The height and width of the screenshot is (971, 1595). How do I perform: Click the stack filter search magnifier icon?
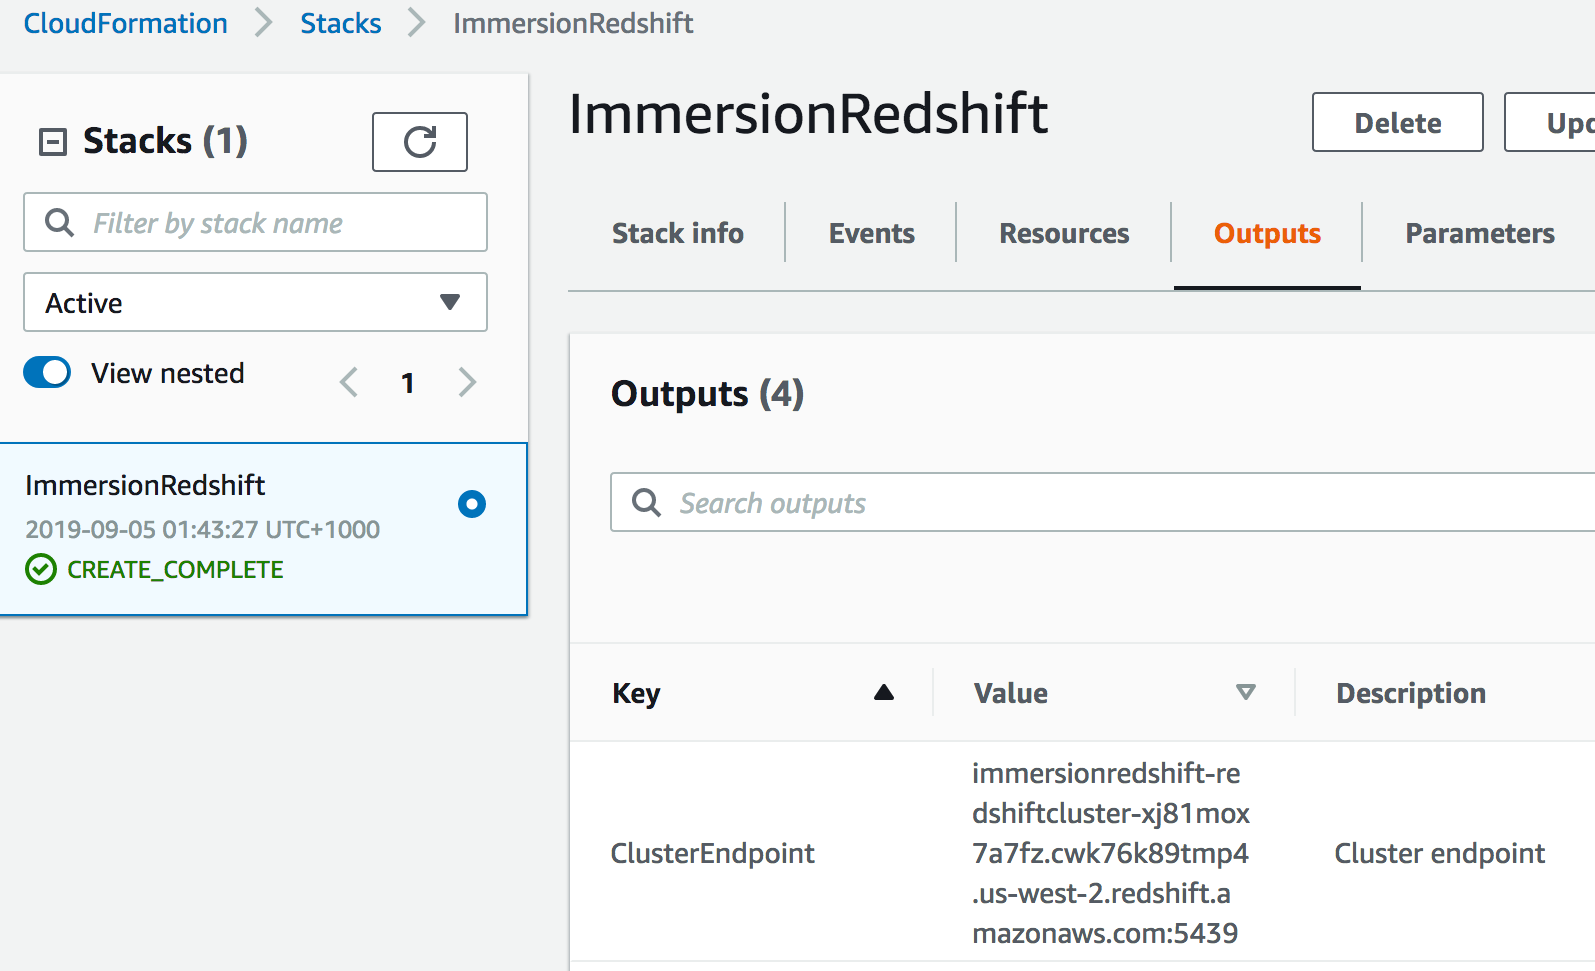pyautogui.click(x=60, y=222)
